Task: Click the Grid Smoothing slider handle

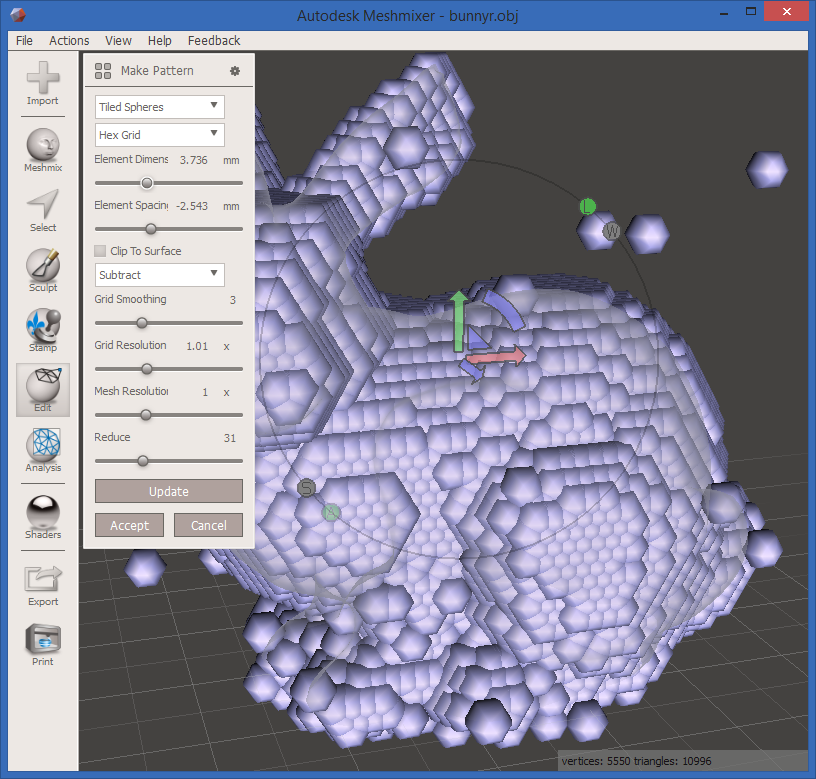Action: (x=142, y=323)
